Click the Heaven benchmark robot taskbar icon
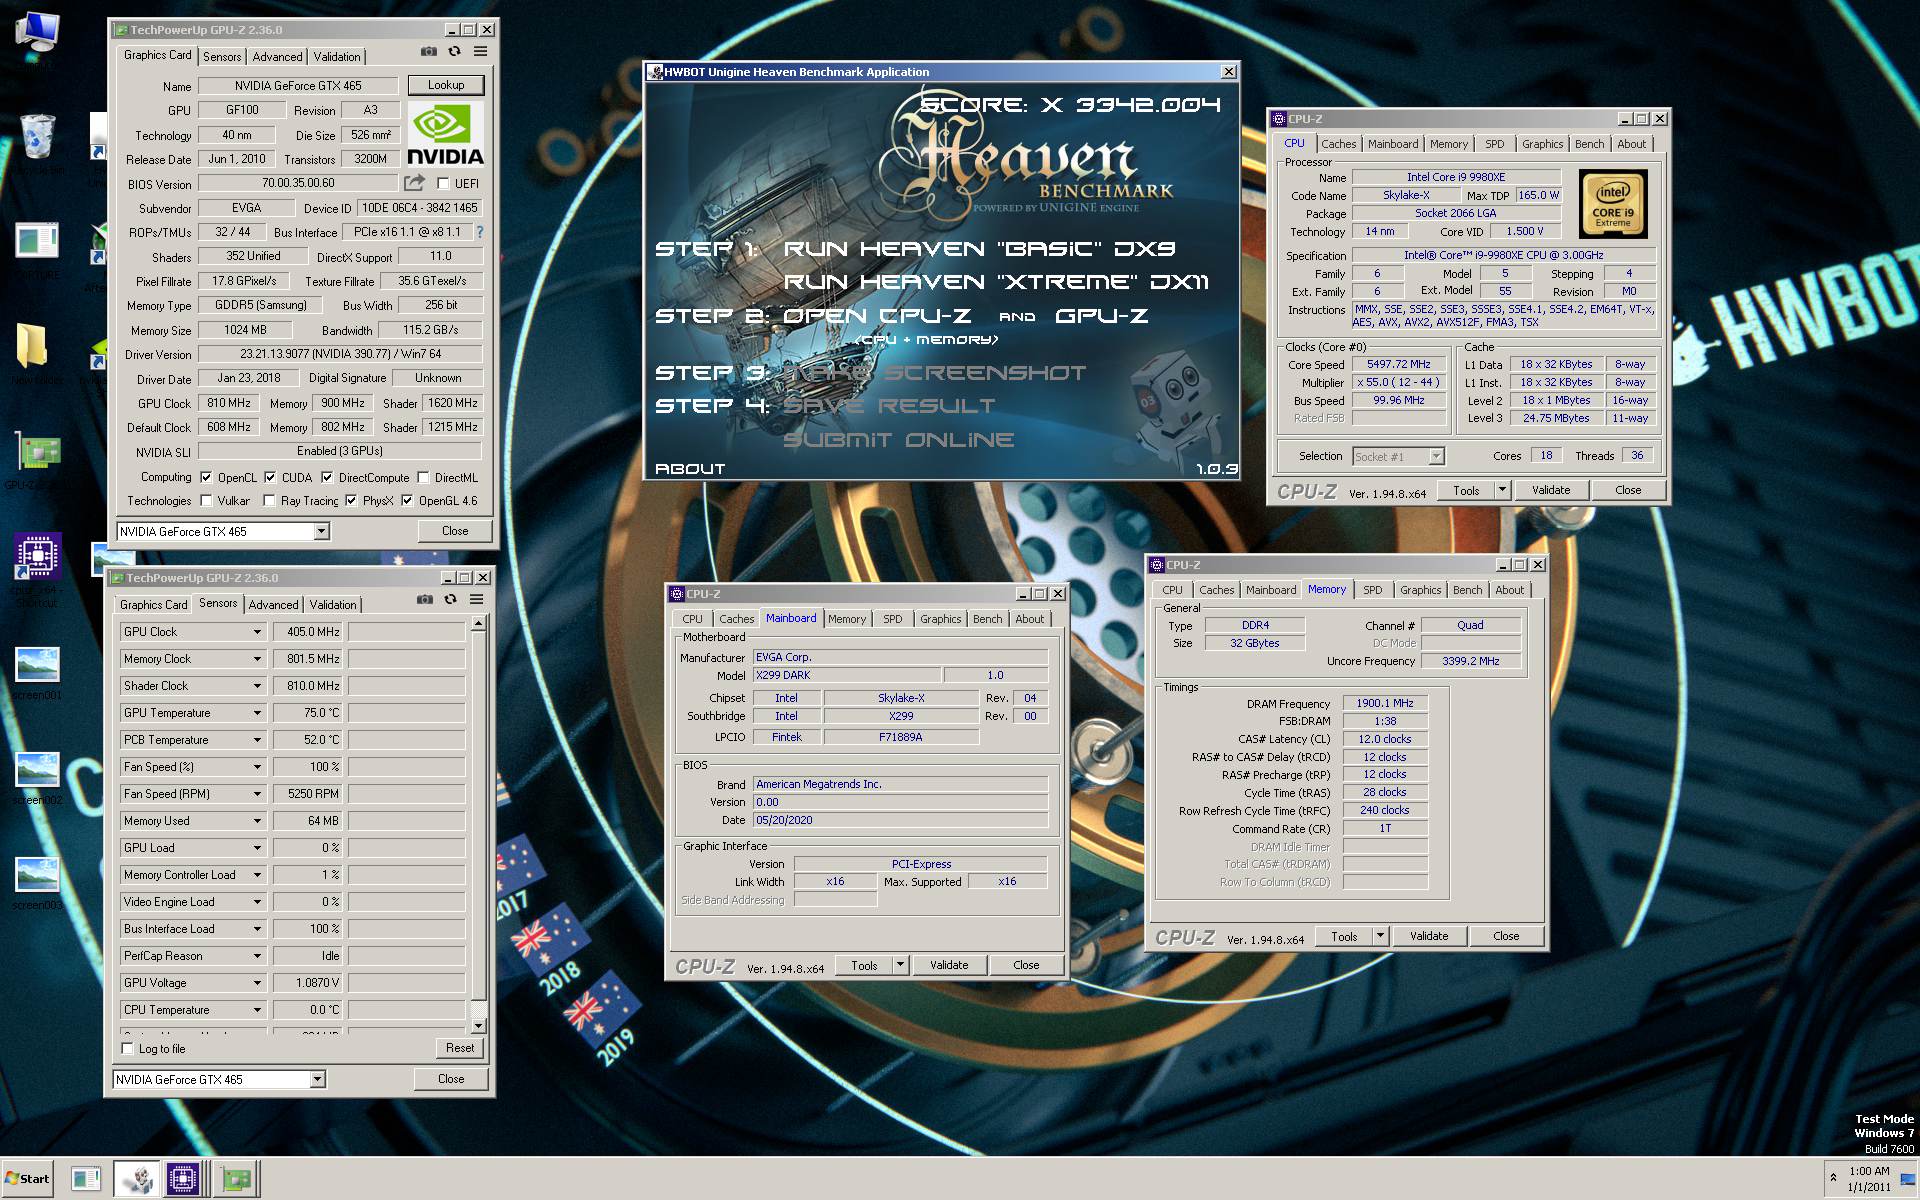The height and width of the screenshot is (1200, 1920). pos(137,1179)
